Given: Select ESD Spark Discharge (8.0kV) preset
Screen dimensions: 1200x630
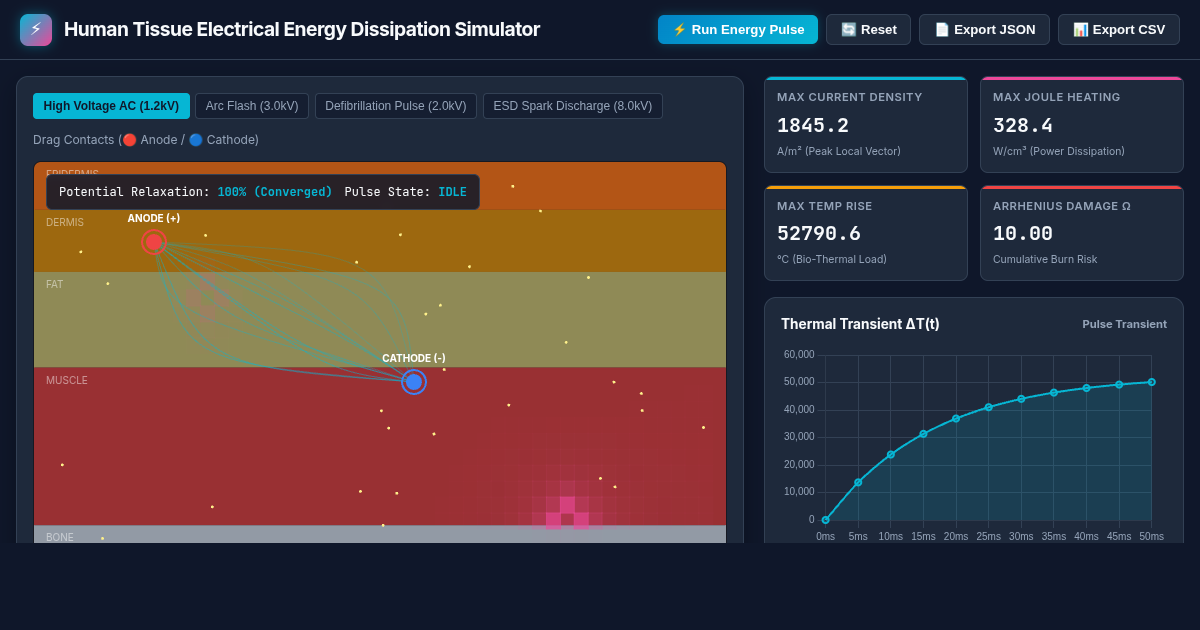Looking at the screenshot, I should (x=573, y=106).
